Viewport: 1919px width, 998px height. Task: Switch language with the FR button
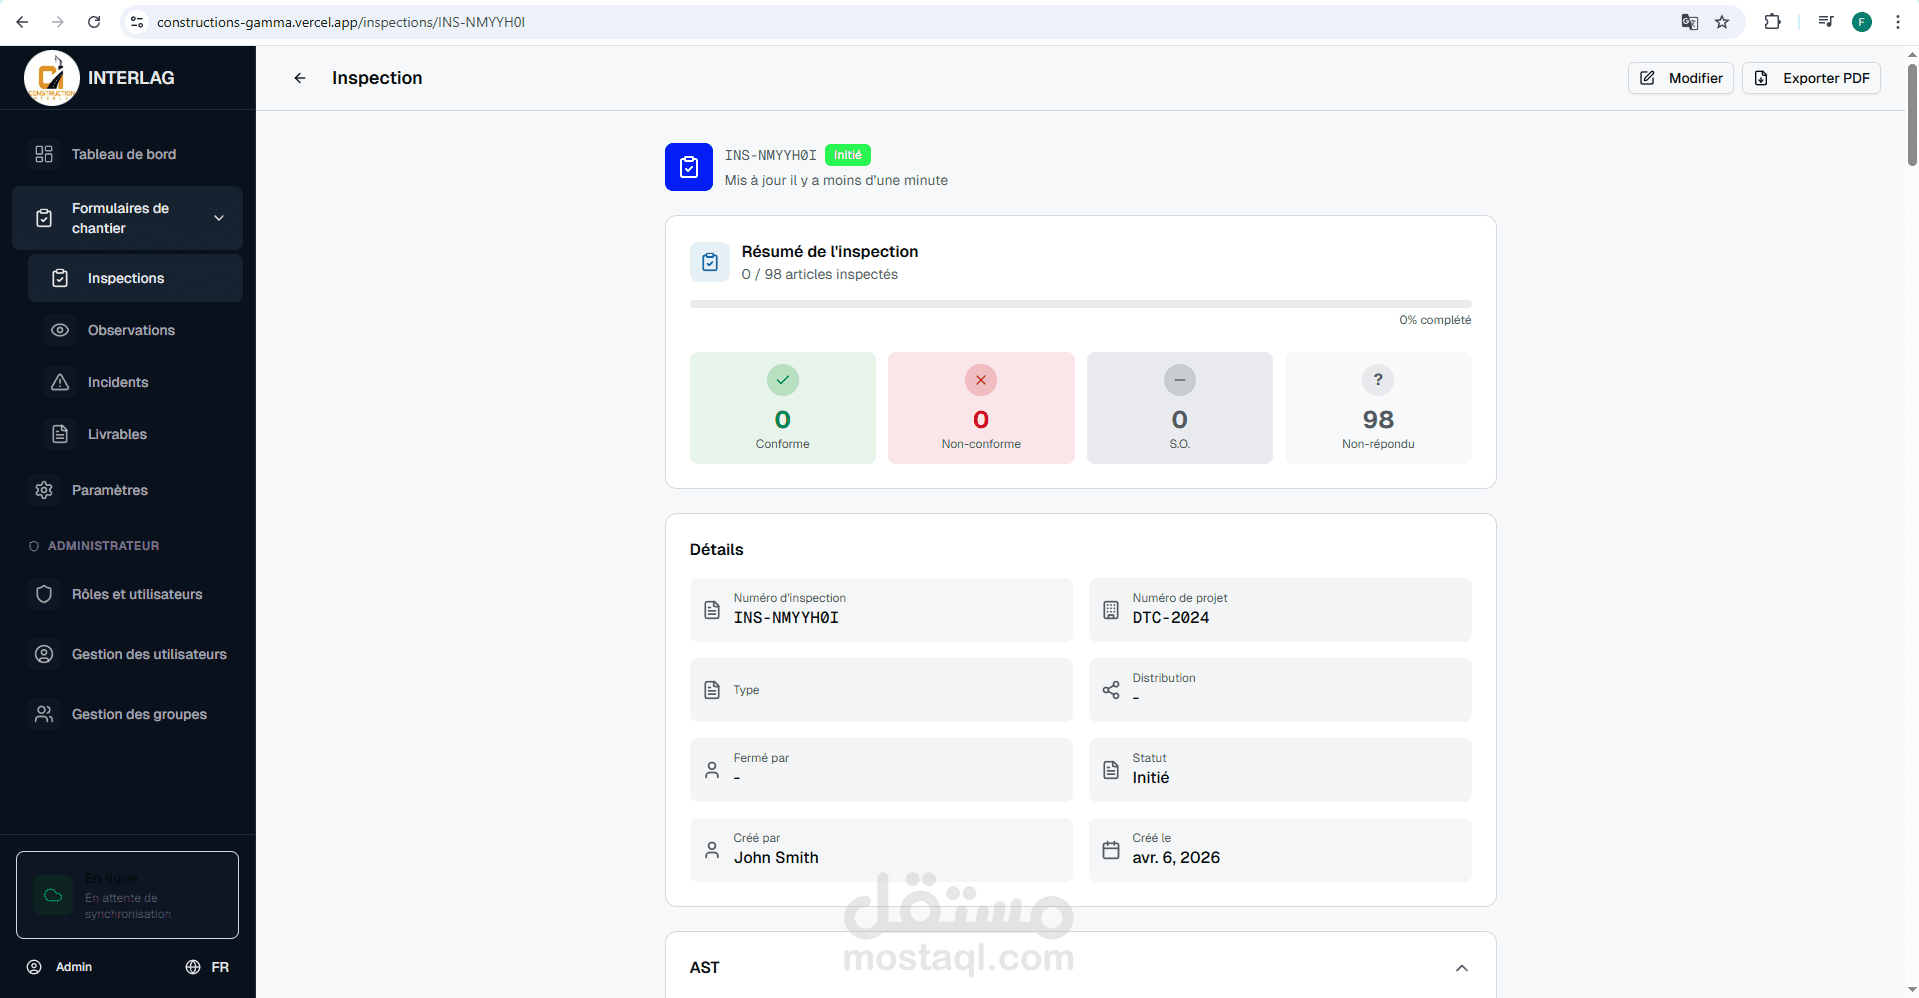coord(207,967)
